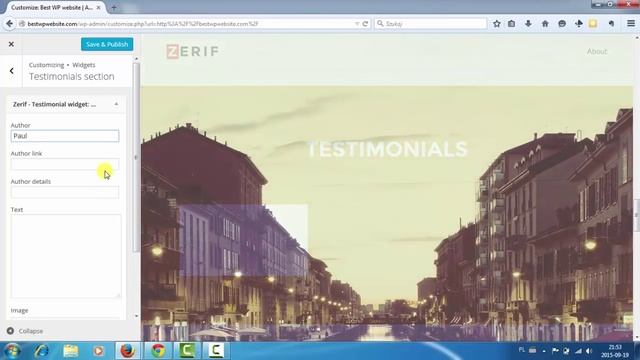
Task: Click the network signal icon in tray
Action: (x=578, y=351)
